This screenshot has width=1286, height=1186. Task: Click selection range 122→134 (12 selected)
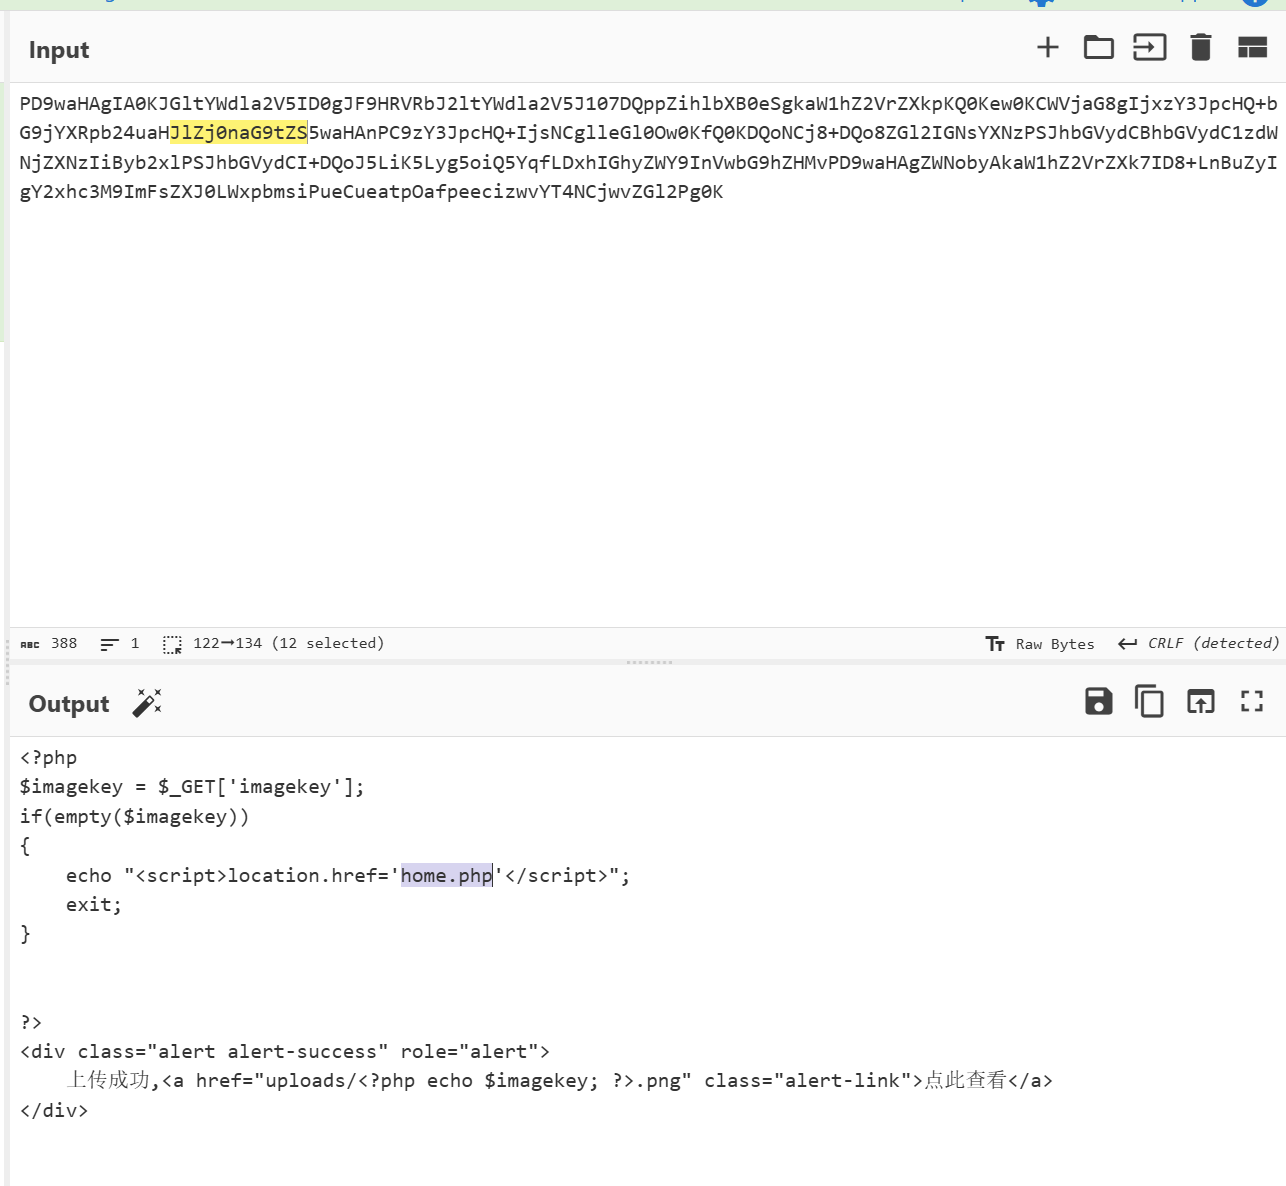(273, 643)
